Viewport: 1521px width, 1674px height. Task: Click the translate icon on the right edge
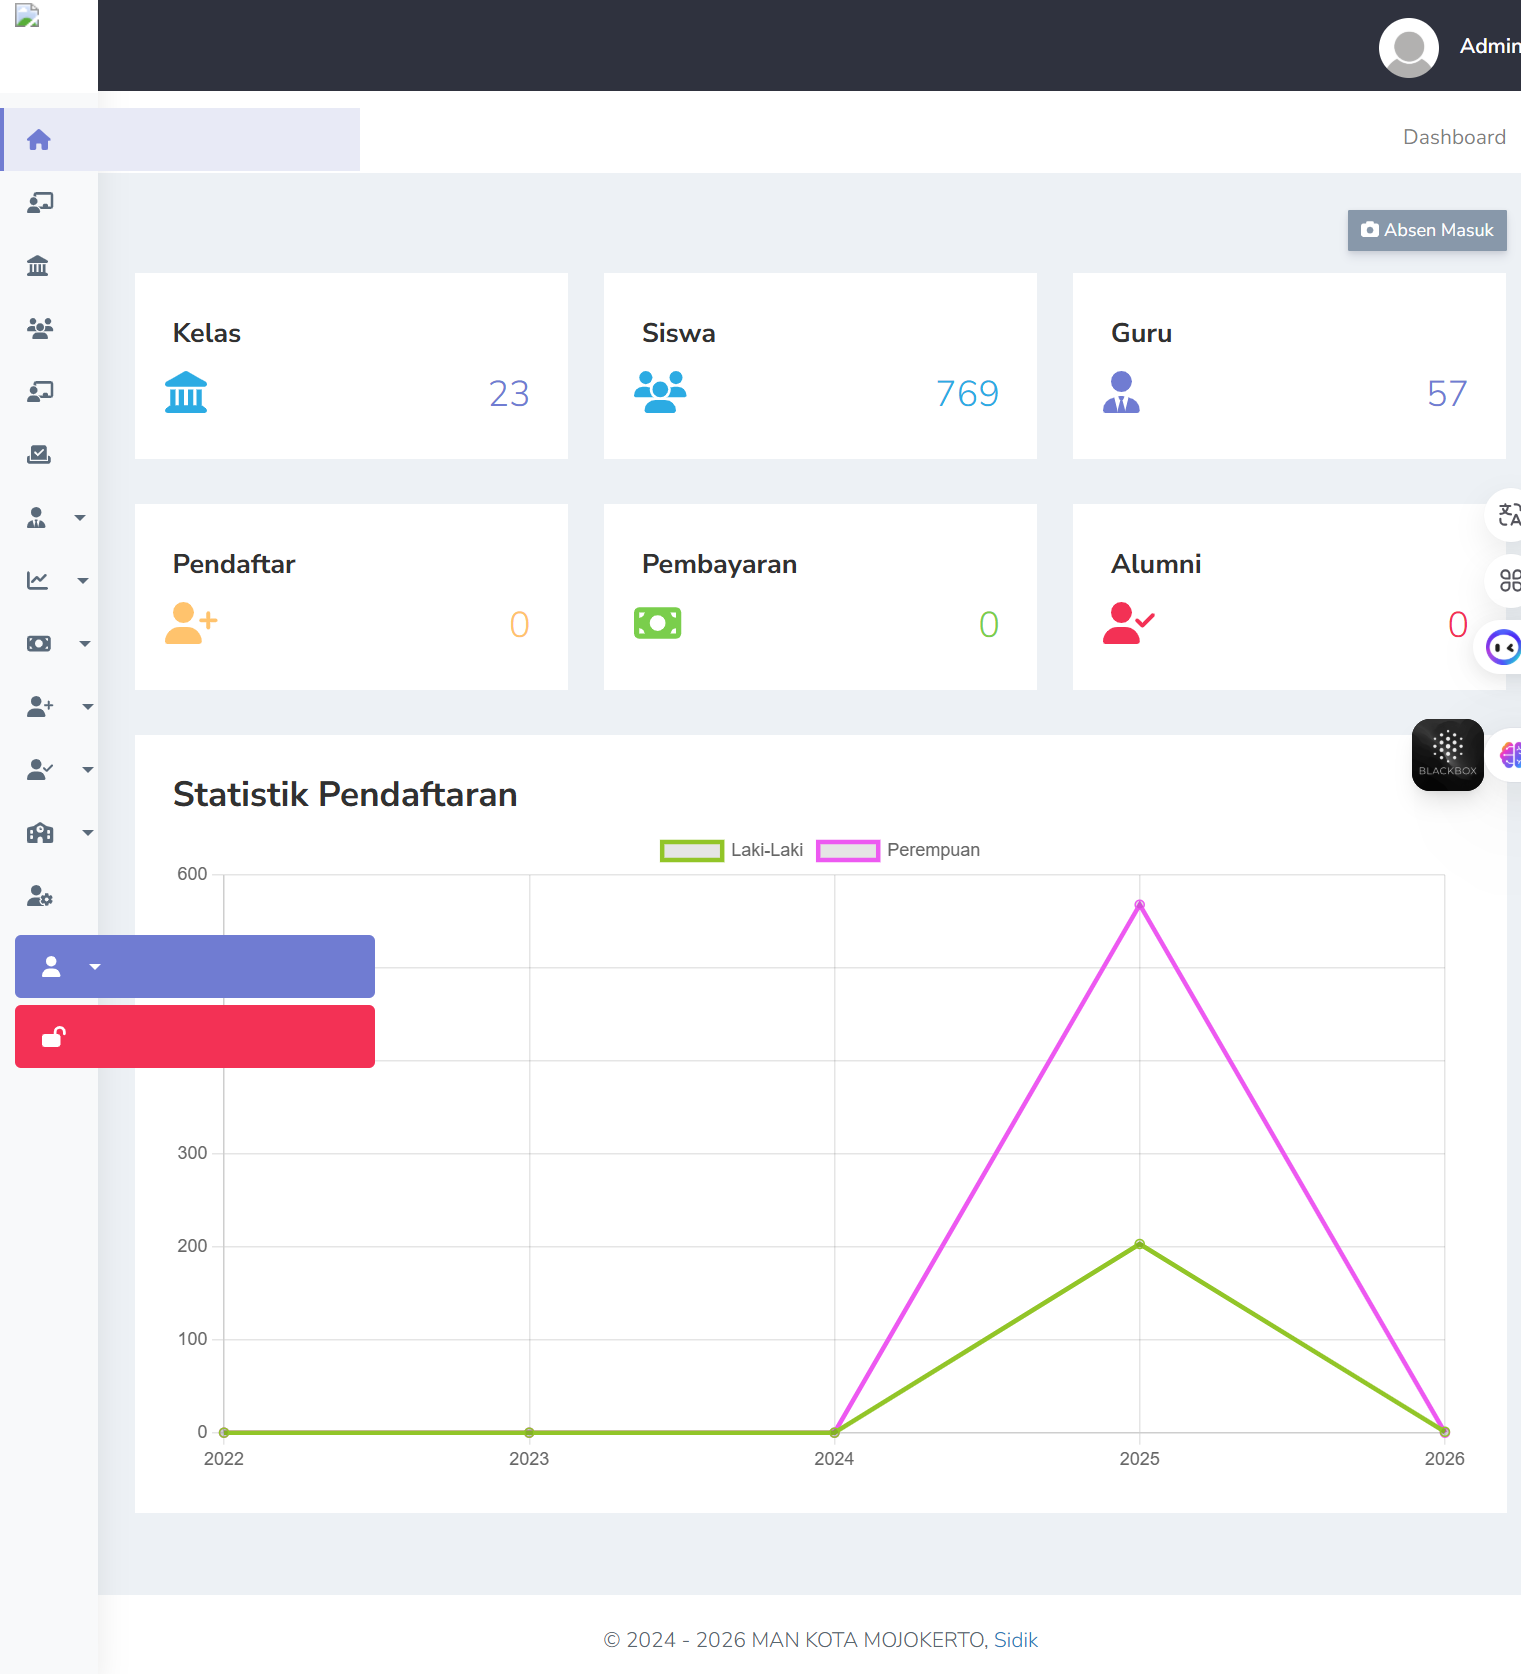pyautogui.click(x=1507, y=515)
